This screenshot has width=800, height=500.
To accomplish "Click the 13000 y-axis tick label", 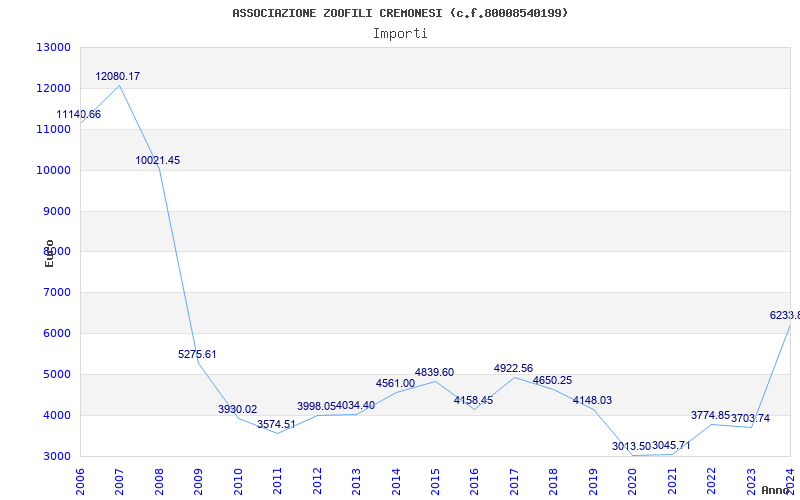I will pos(54,47).
